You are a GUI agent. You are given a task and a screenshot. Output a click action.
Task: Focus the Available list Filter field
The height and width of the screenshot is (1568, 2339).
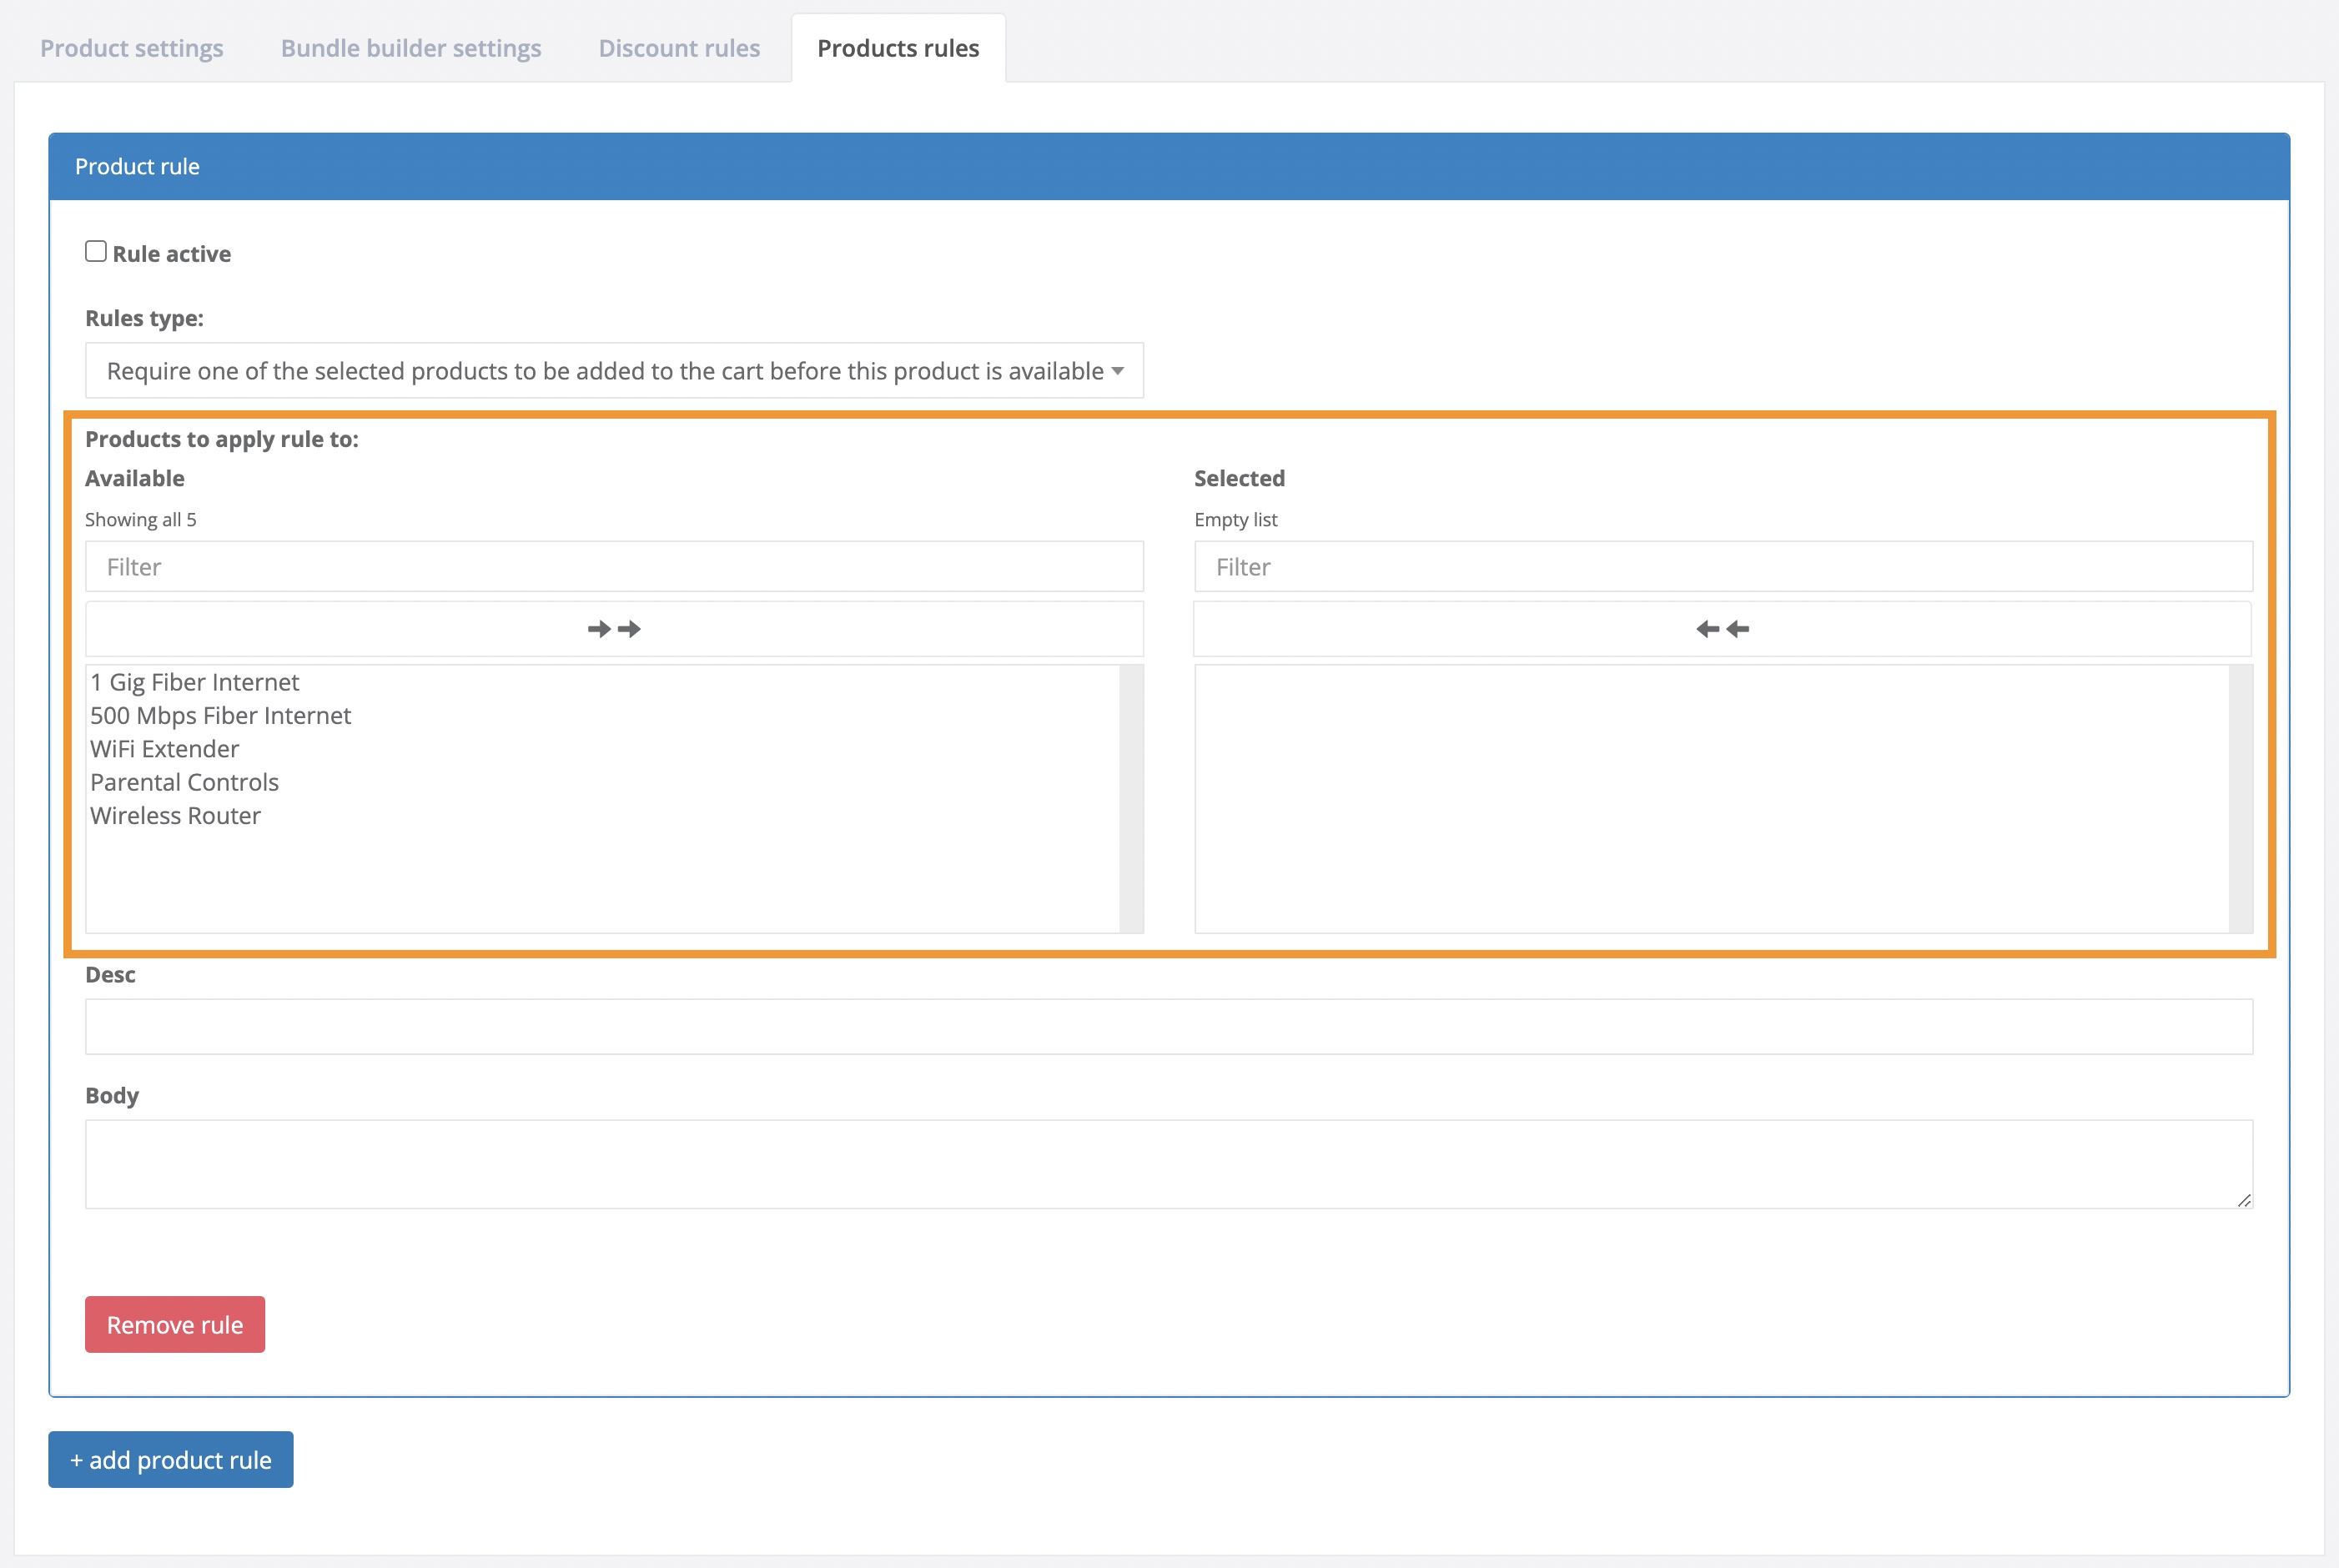(614, 567)
